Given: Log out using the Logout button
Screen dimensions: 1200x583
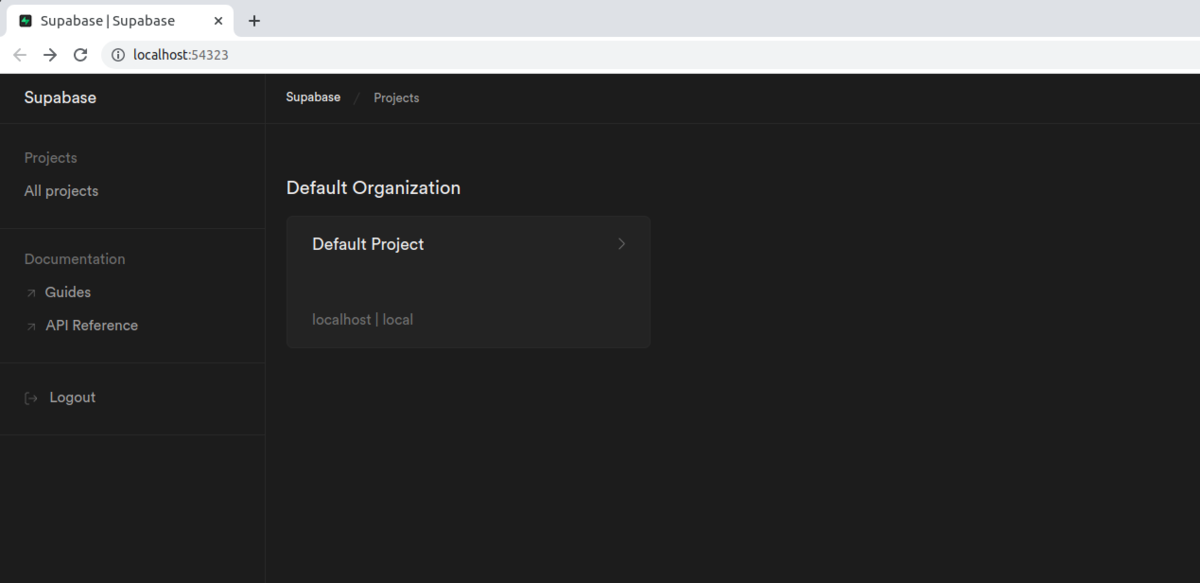Looking at the screenshot, I should pyautogui.click(x=72, y=397).
